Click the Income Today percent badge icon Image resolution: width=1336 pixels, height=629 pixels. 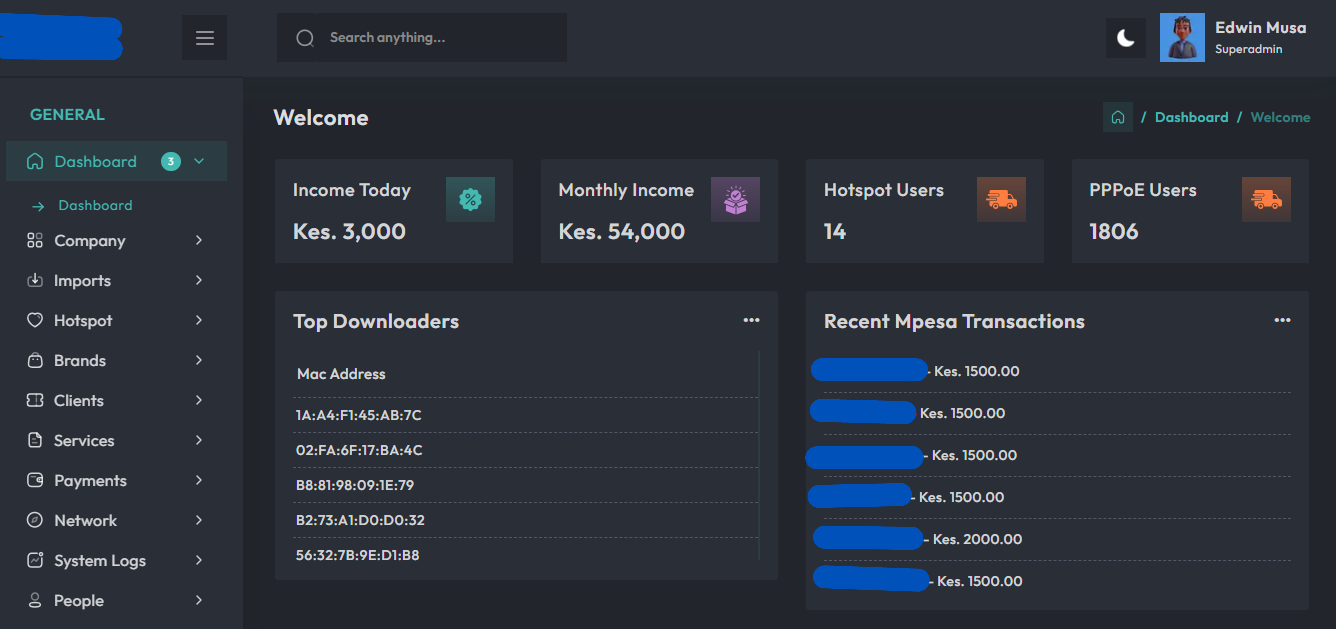click(x=470, y=199)
